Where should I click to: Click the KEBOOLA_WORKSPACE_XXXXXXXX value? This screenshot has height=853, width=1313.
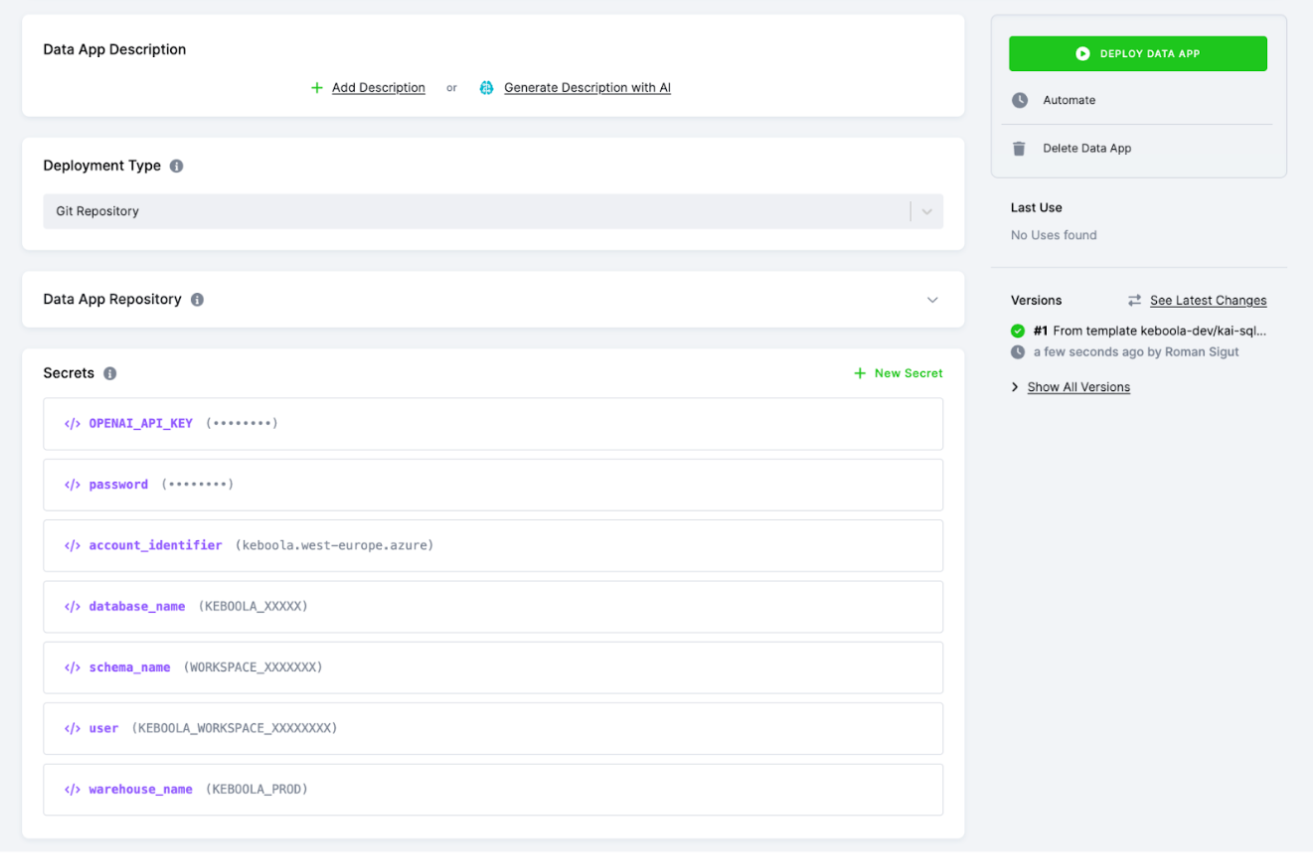pos(235,729)
